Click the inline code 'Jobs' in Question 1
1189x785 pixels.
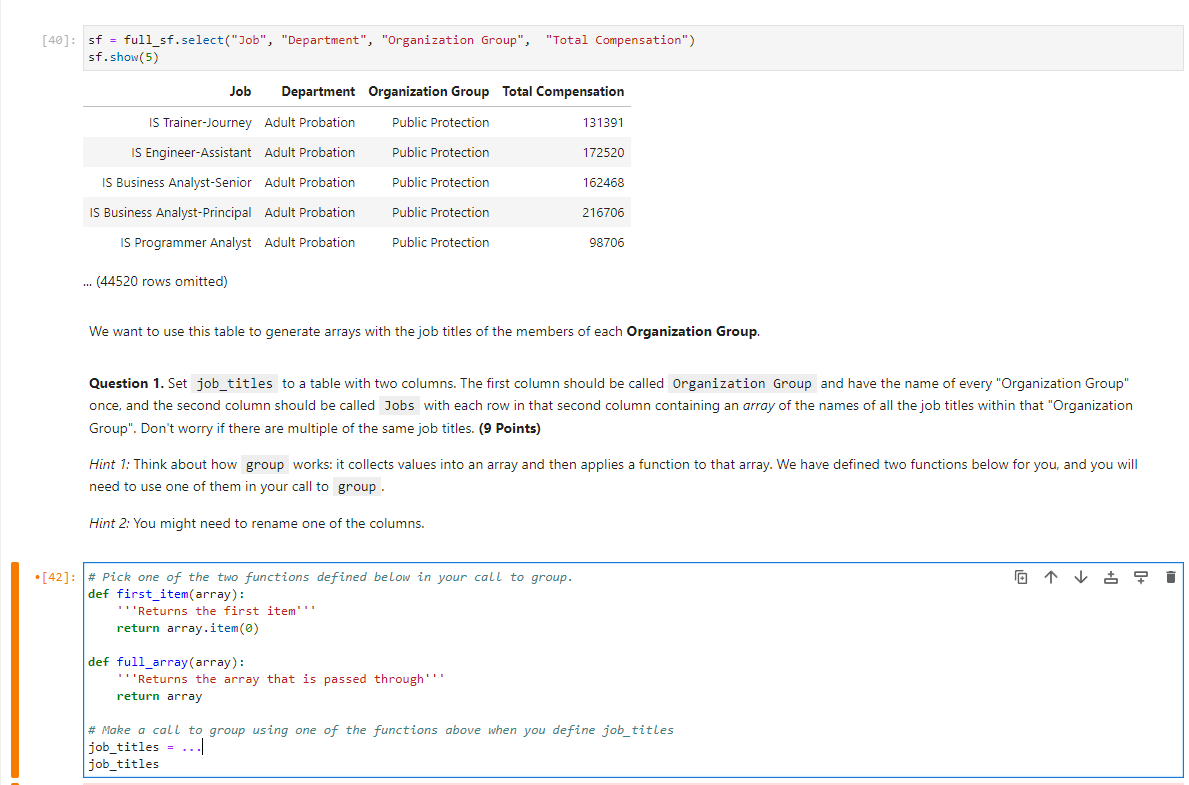(x=399, y=406)
